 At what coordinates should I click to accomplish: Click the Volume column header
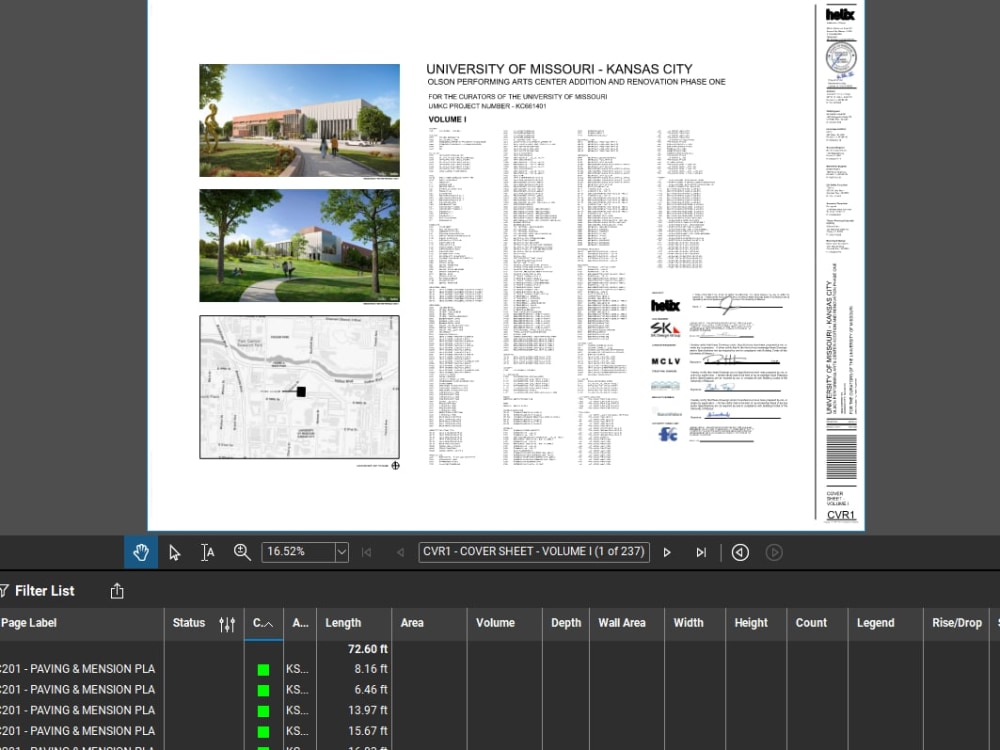click(504, 623)
